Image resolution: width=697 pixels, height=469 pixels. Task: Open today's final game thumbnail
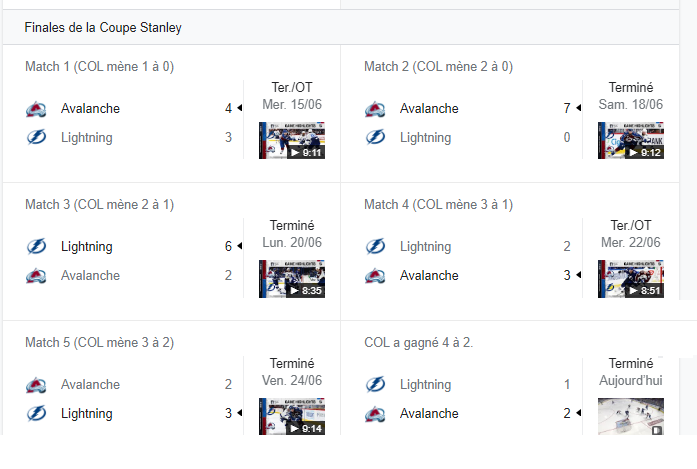pyautogui.click(x=631, y=417)
